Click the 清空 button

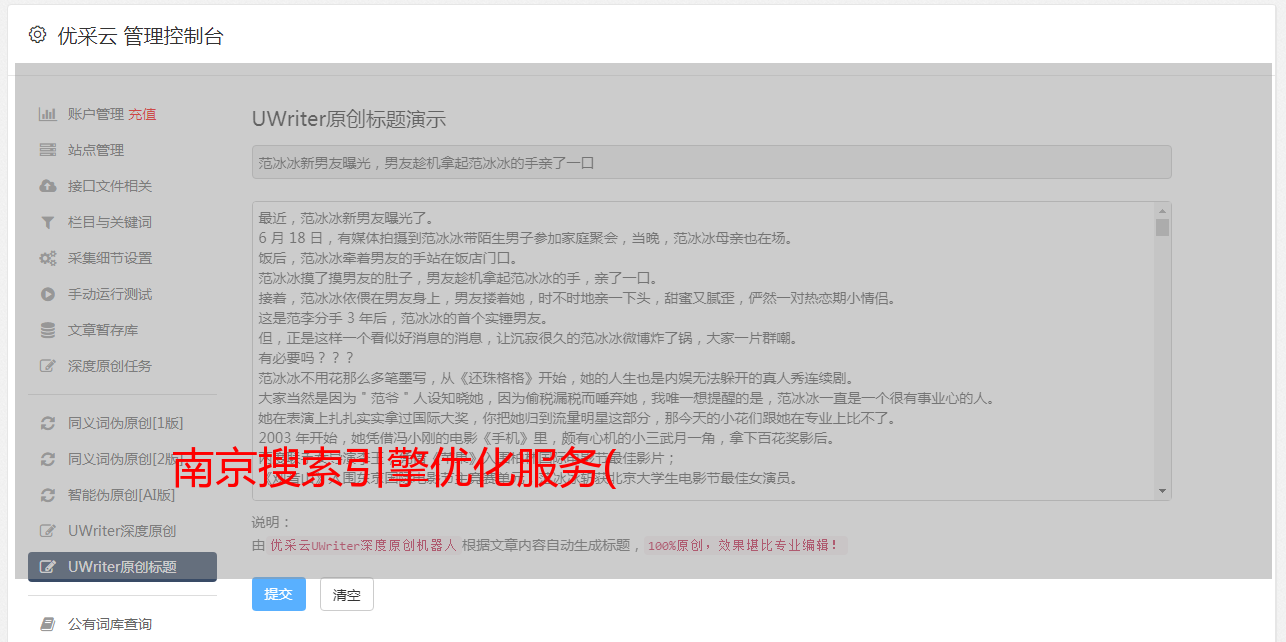346,594
